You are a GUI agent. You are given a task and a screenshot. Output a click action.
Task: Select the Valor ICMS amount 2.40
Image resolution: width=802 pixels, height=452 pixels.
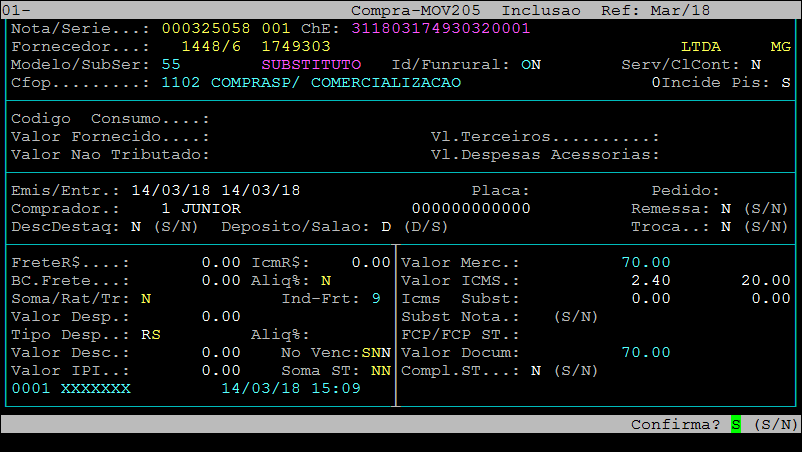coord(651,280)
